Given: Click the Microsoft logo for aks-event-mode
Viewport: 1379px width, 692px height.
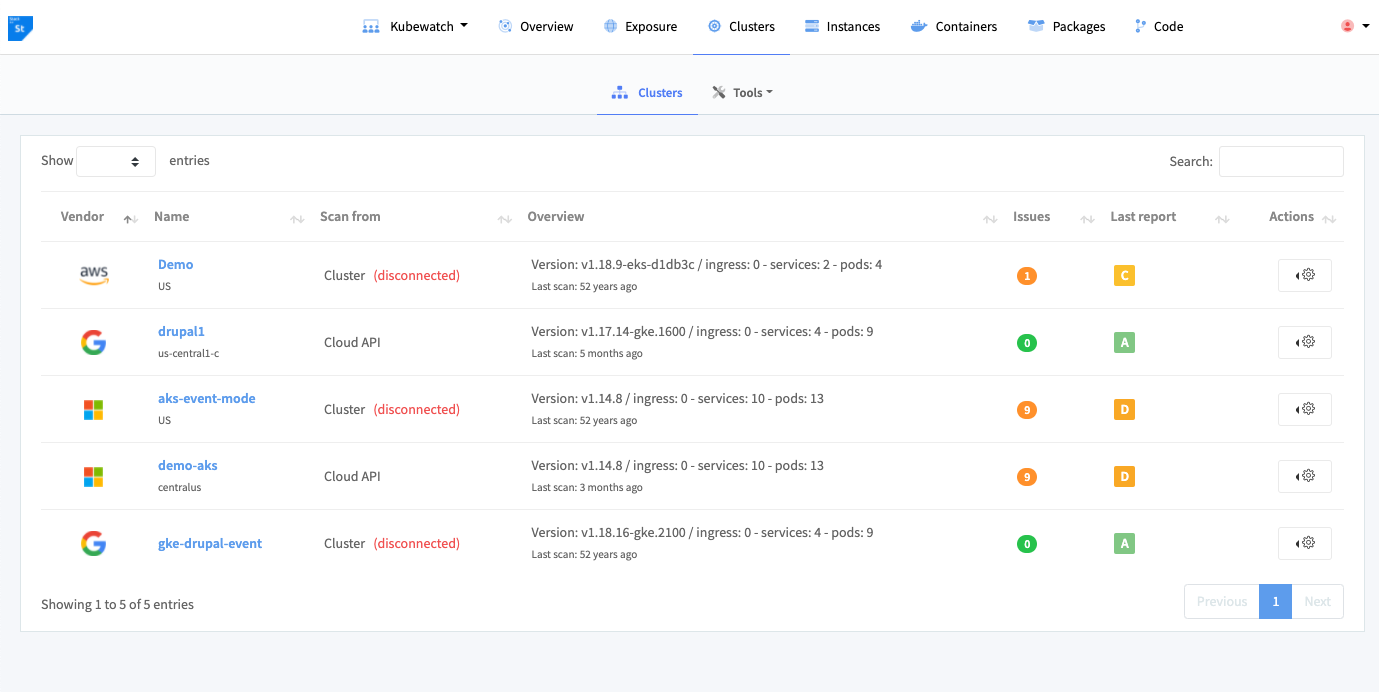Looking at the screenshot, I should tap(93, 410).
